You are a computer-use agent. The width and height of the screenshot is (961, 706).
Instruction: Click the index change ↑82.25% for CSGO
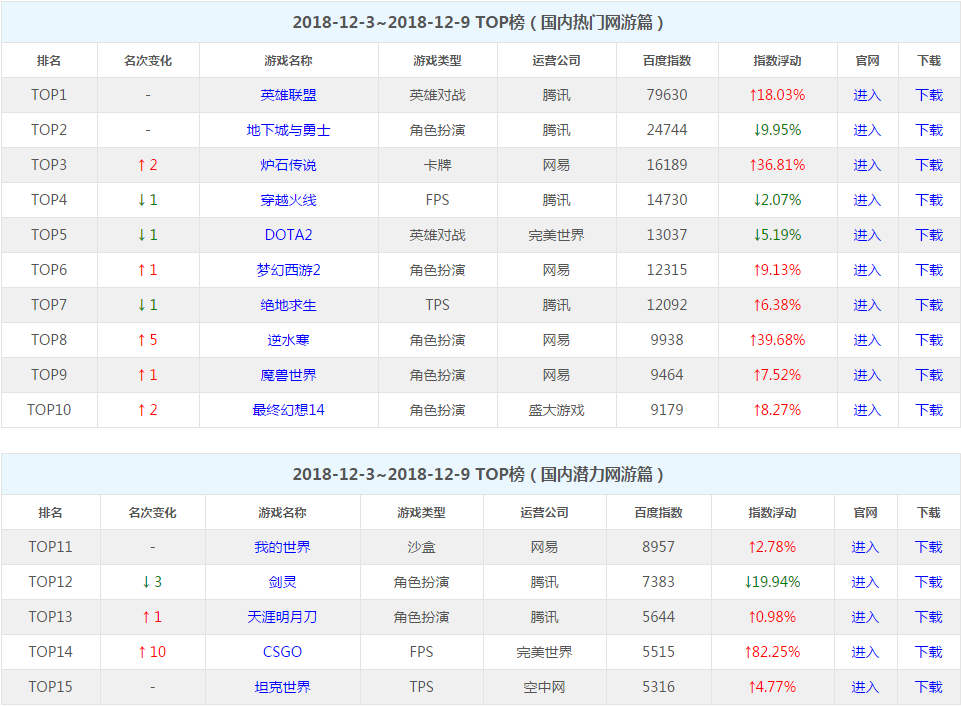click(x=772, y=651)
